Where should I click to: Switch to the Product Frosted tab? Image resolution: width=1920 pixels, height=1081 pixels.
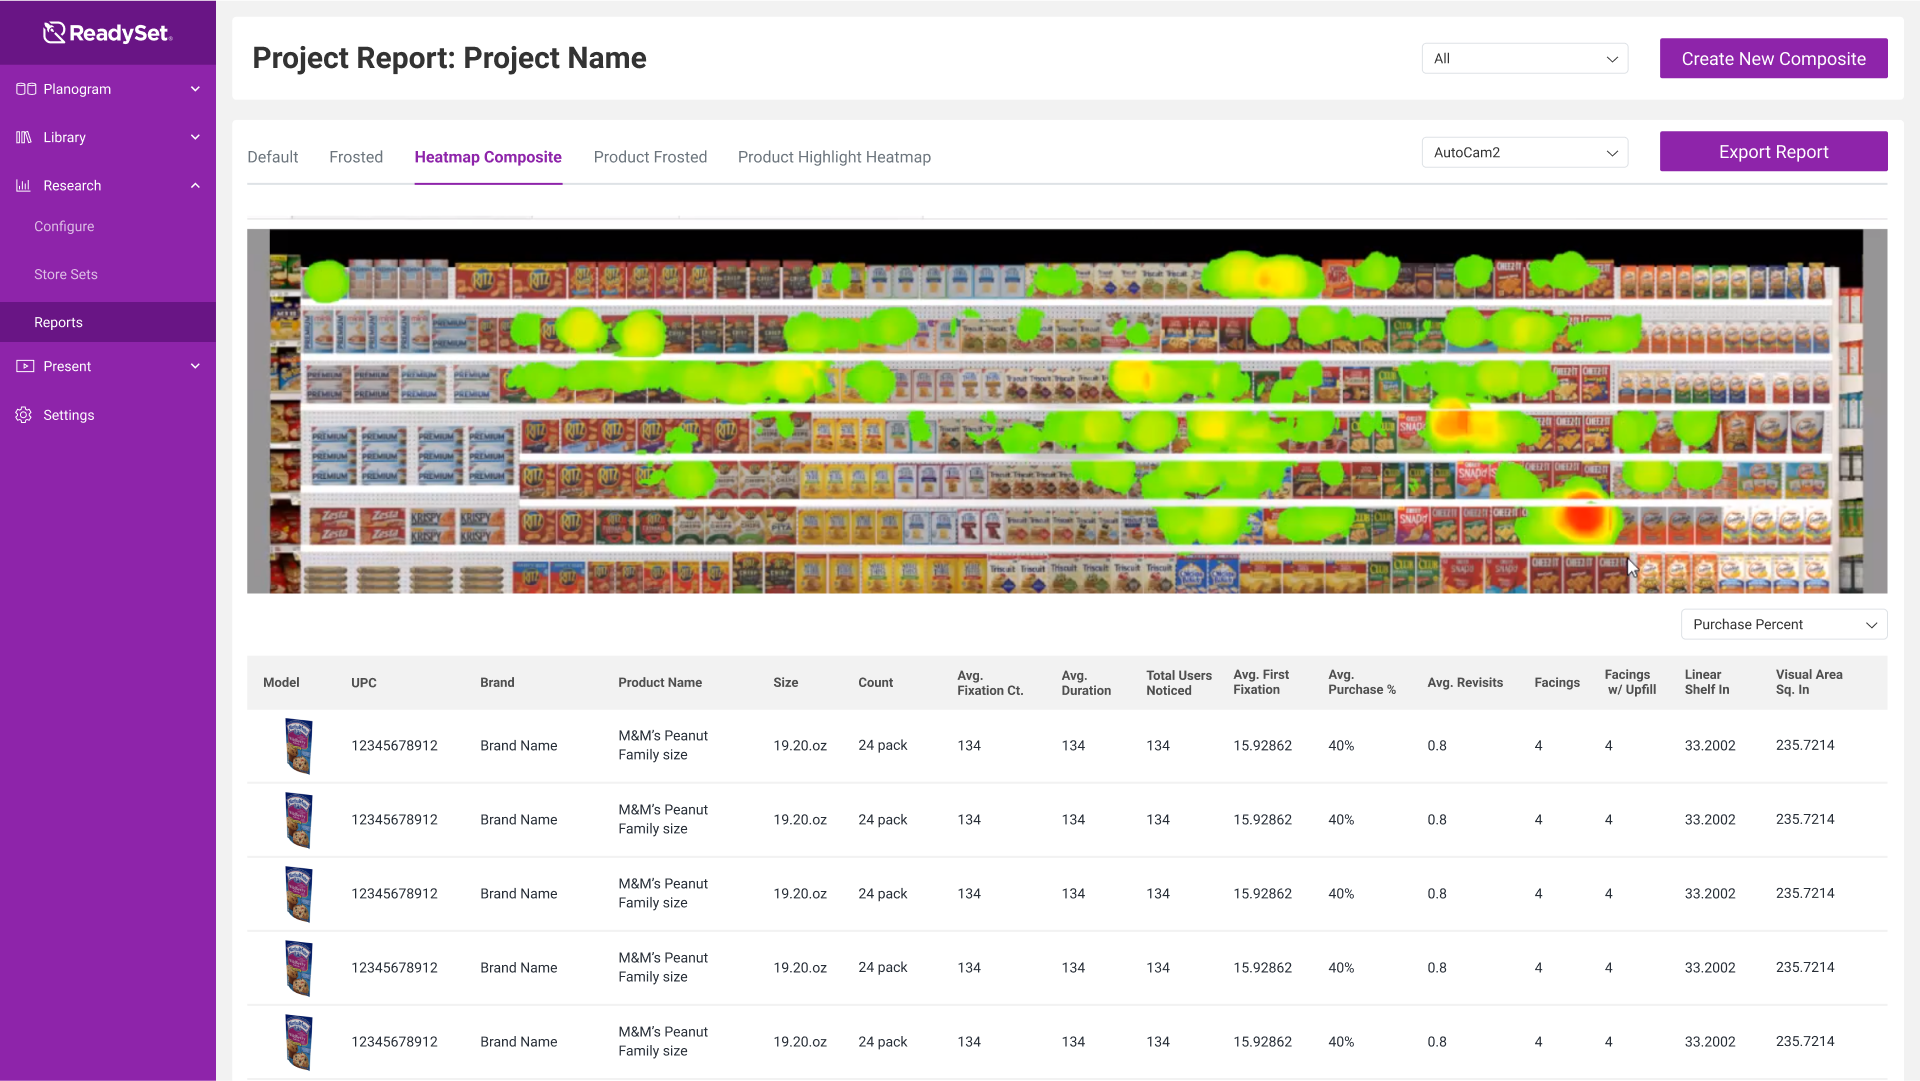(650, 157)
